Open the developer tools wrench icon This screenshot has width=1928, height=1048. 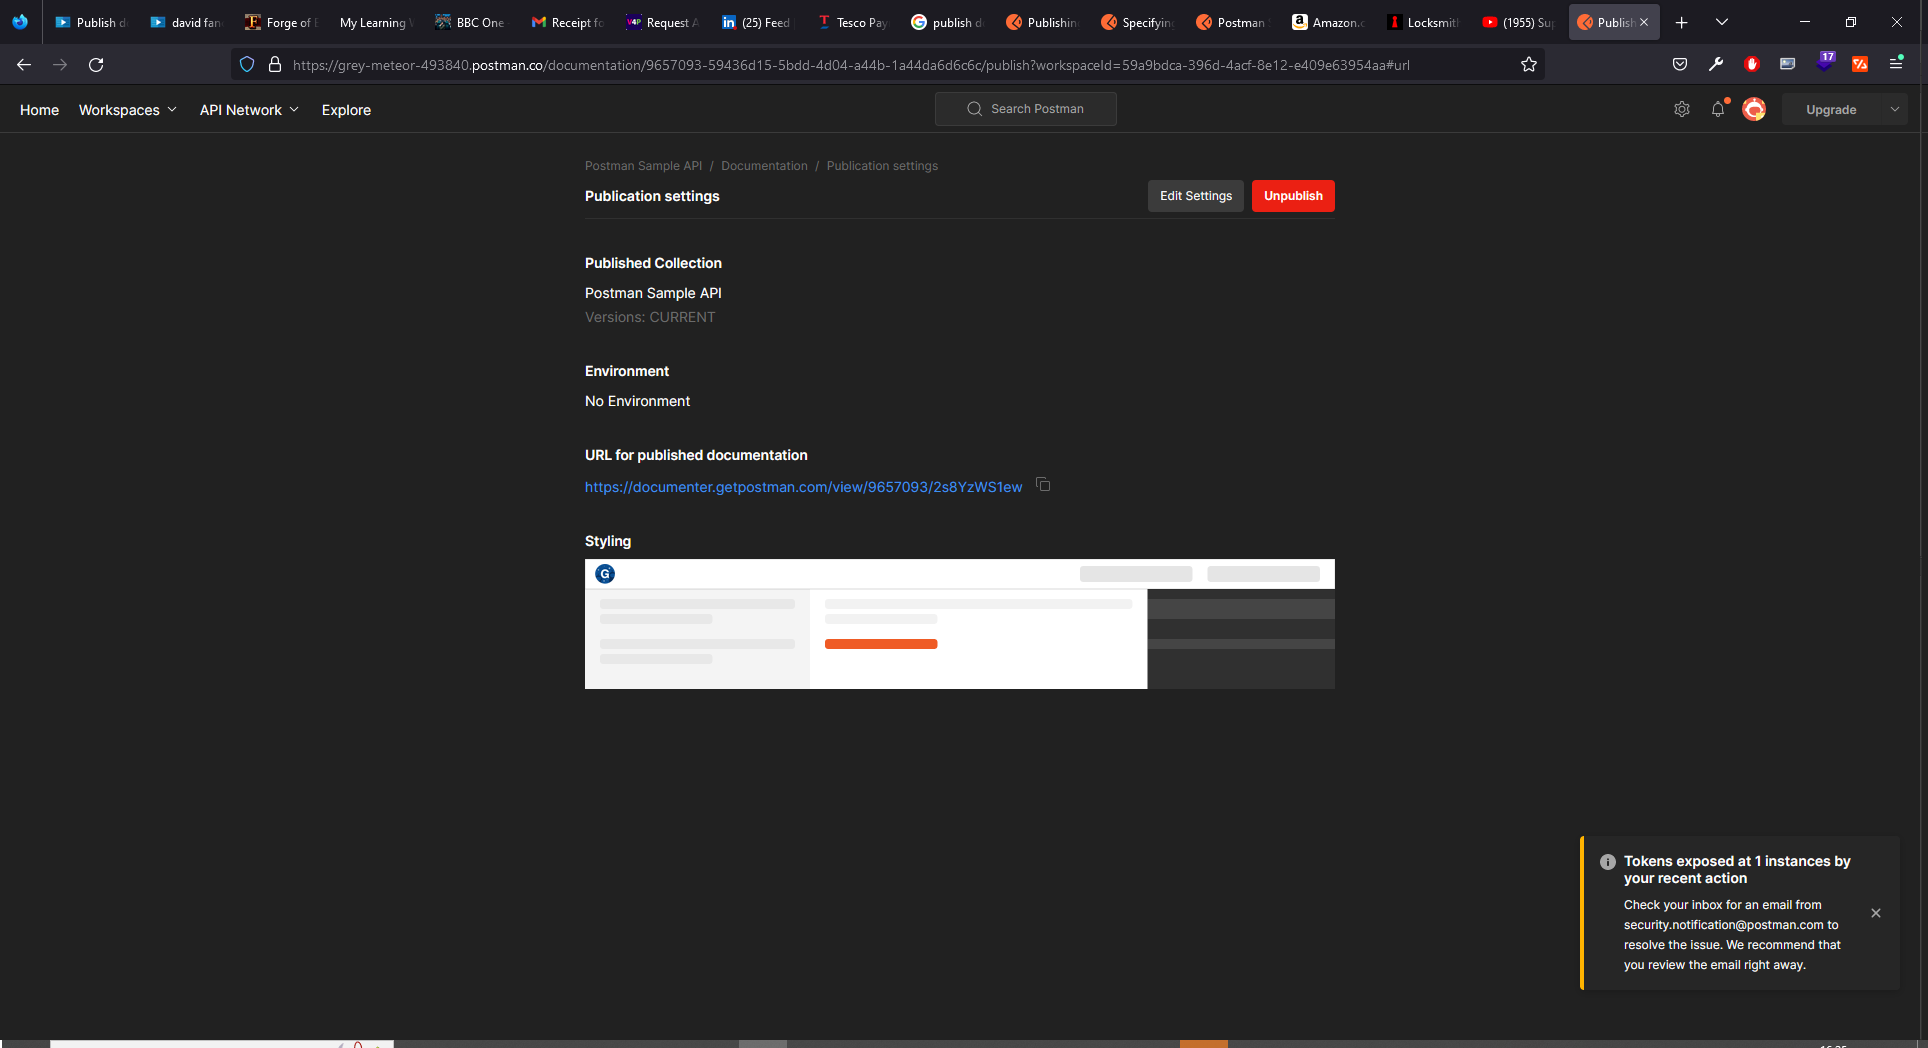1716,64
